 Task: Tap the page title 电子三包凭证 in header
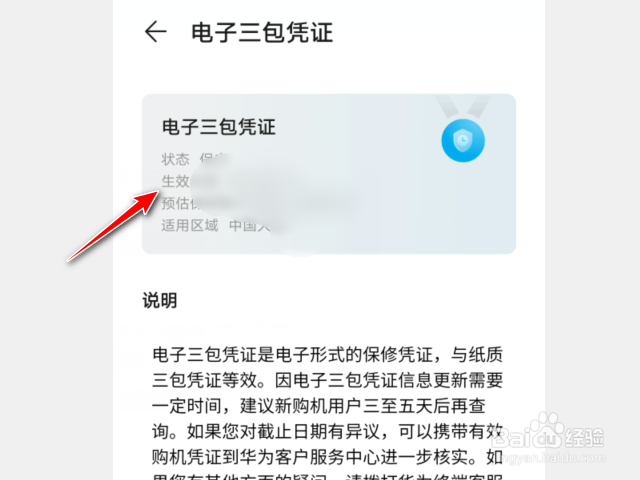[262, 33]
